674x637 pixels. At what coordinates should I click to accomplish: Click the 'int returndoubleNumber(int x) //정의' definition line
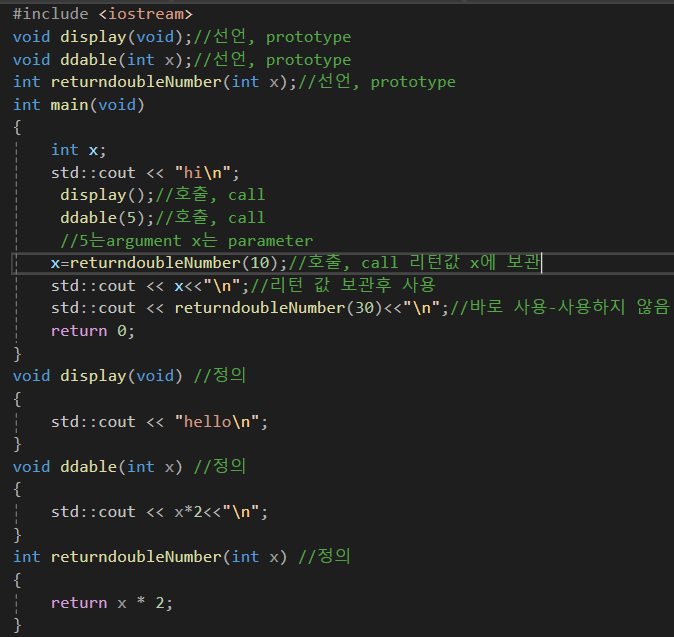pos(182,557)
